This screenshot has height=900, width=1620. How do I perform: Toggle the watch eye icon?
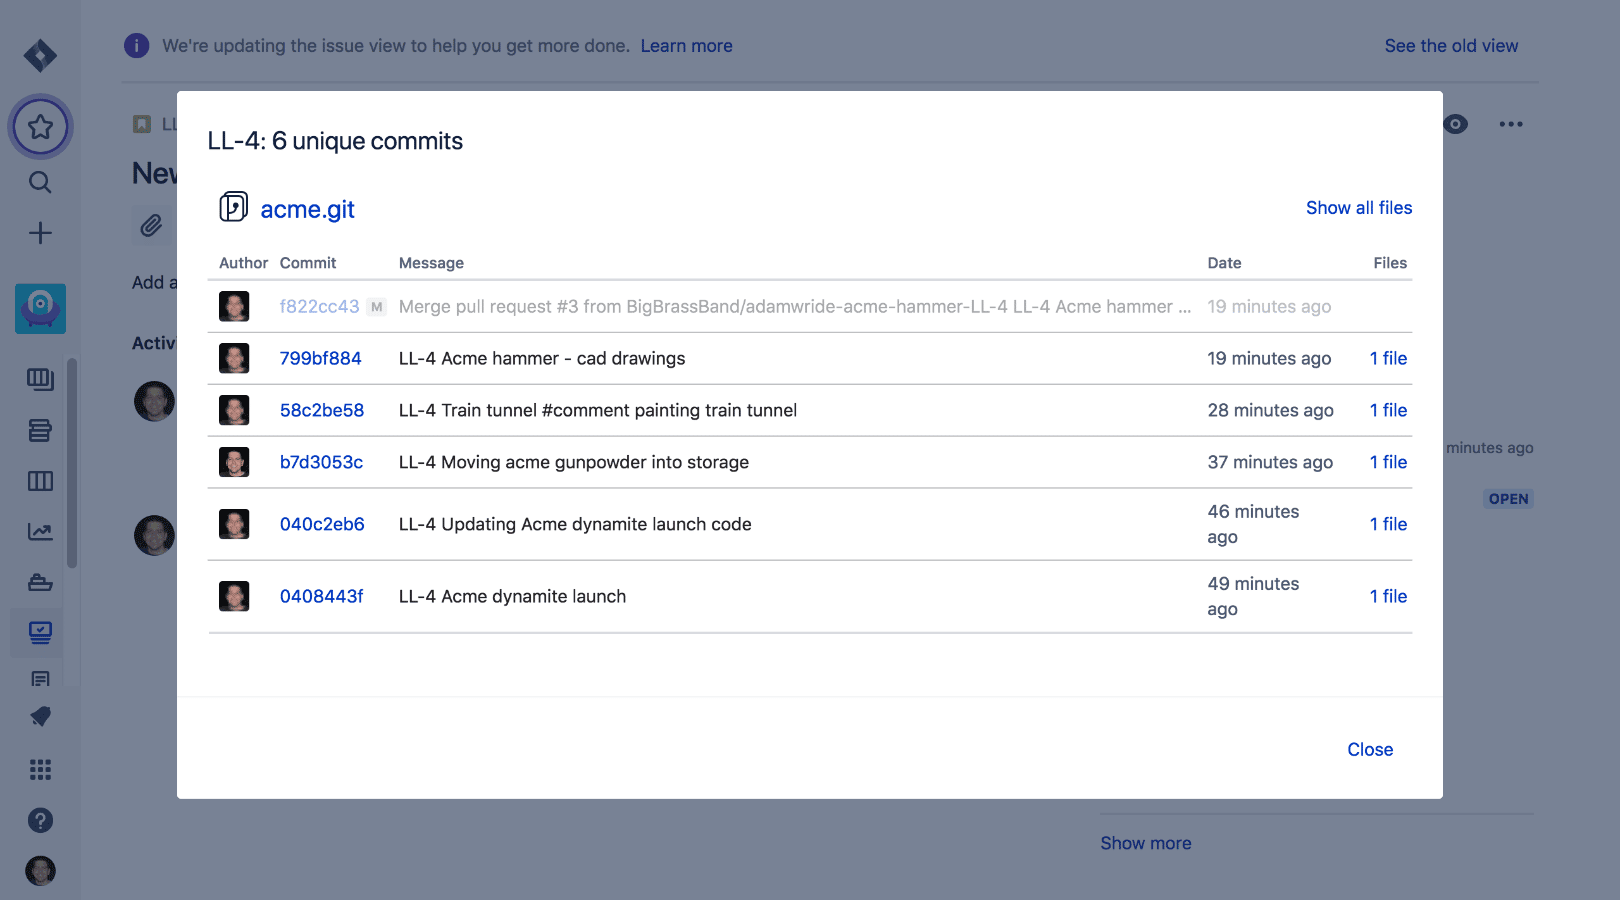point(1456,124)
